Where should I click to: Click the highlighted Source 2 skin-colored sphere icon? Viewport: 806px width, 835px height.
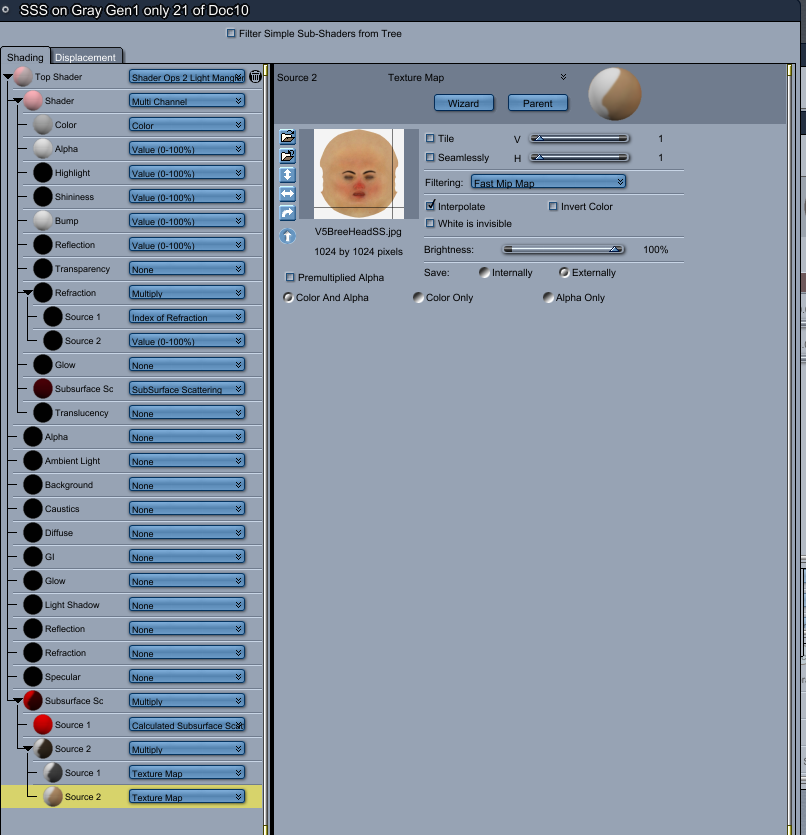point(53,797)
